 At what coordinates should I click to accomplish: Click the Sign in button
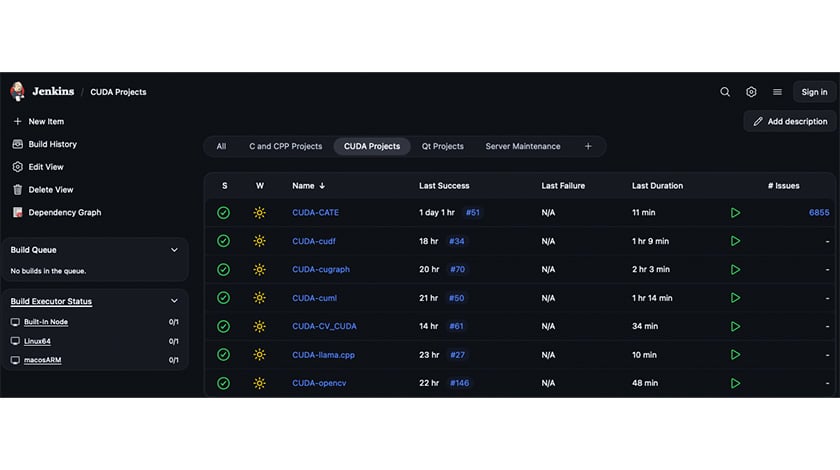tap(814, 92)
